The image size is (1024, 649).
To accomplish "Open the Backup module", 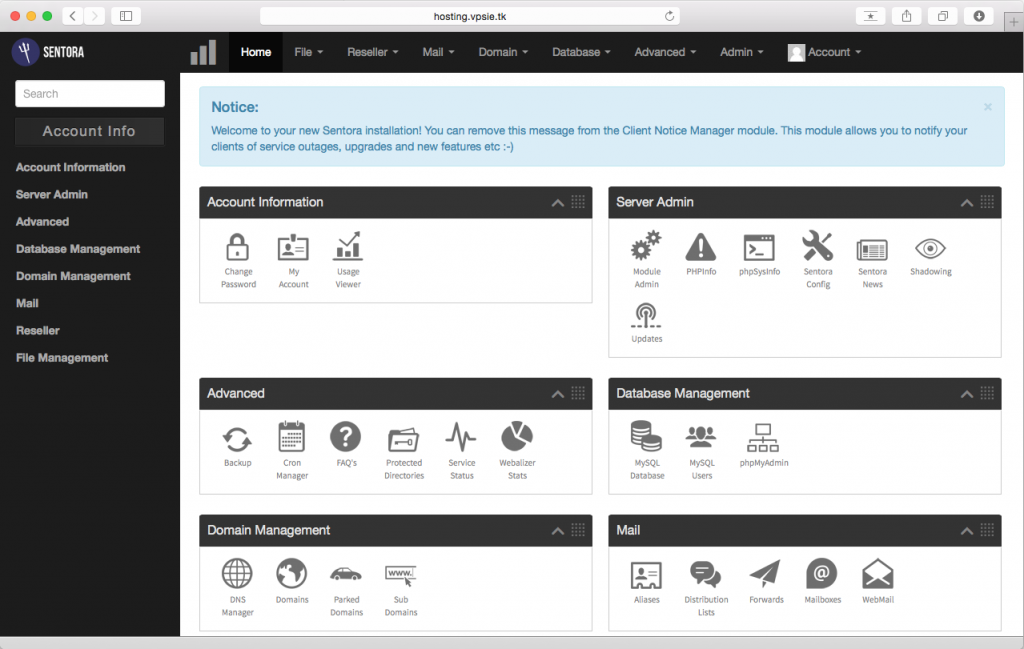I will click(237, 446).
